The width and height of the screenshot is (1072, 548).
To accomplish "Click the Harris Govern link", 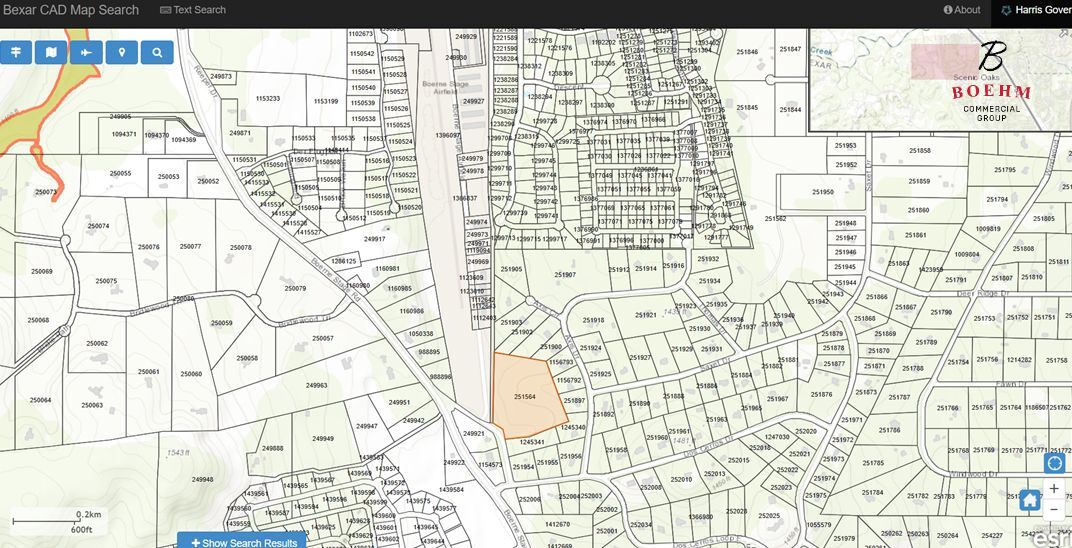I will [x=1036, y=10].
